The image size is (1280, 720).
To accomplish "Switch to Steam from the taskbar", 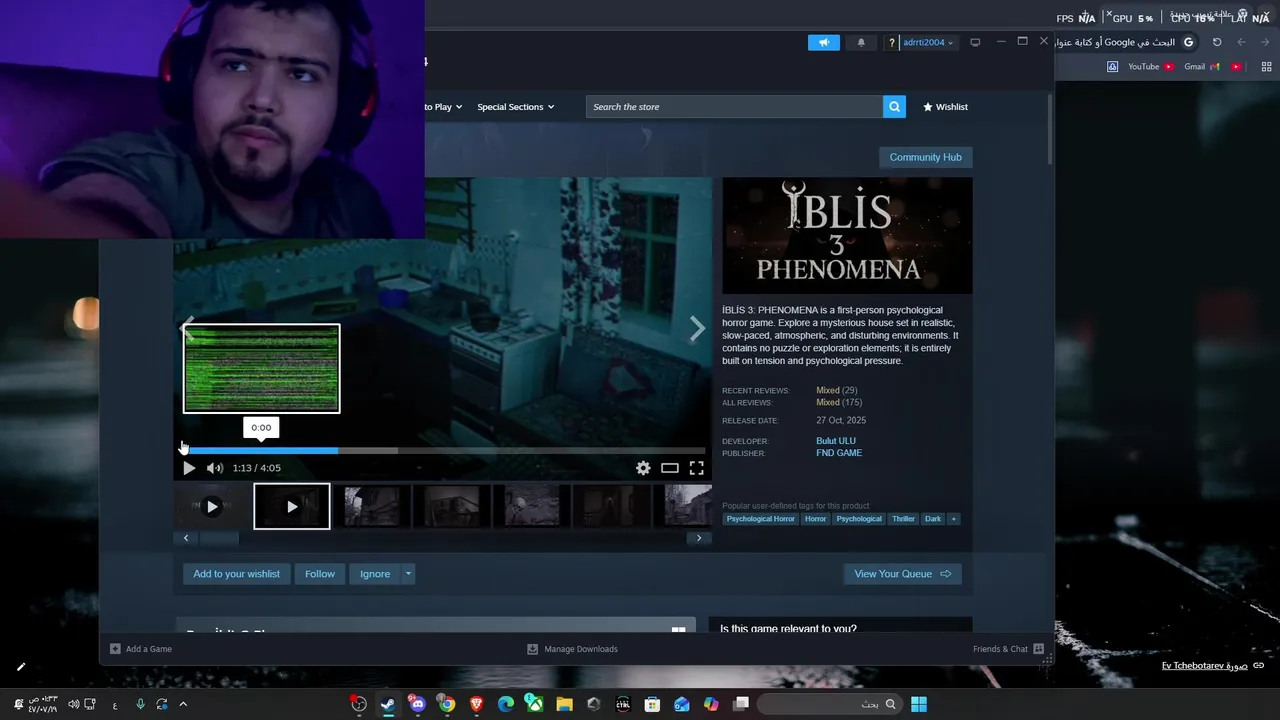I will tap(388, 704).
